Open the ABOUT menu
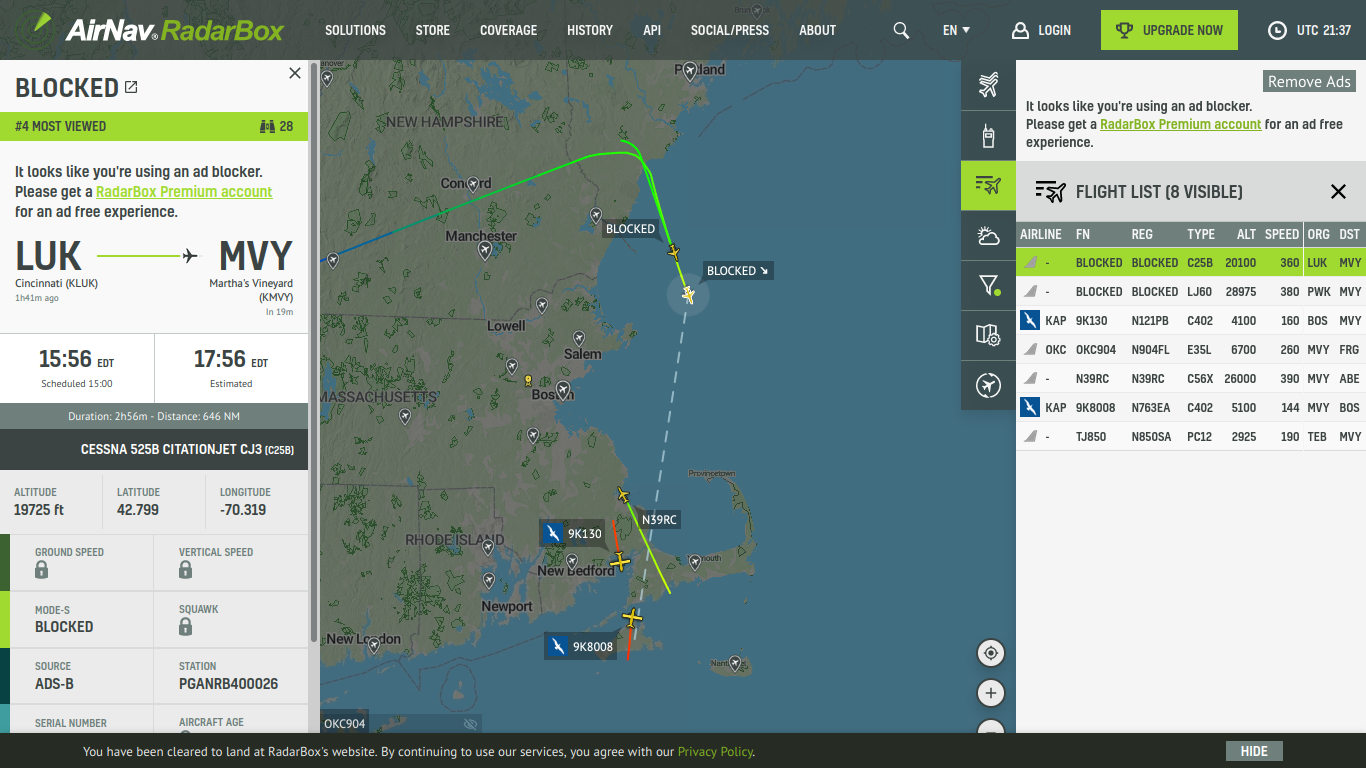 [x=817, y=30]
